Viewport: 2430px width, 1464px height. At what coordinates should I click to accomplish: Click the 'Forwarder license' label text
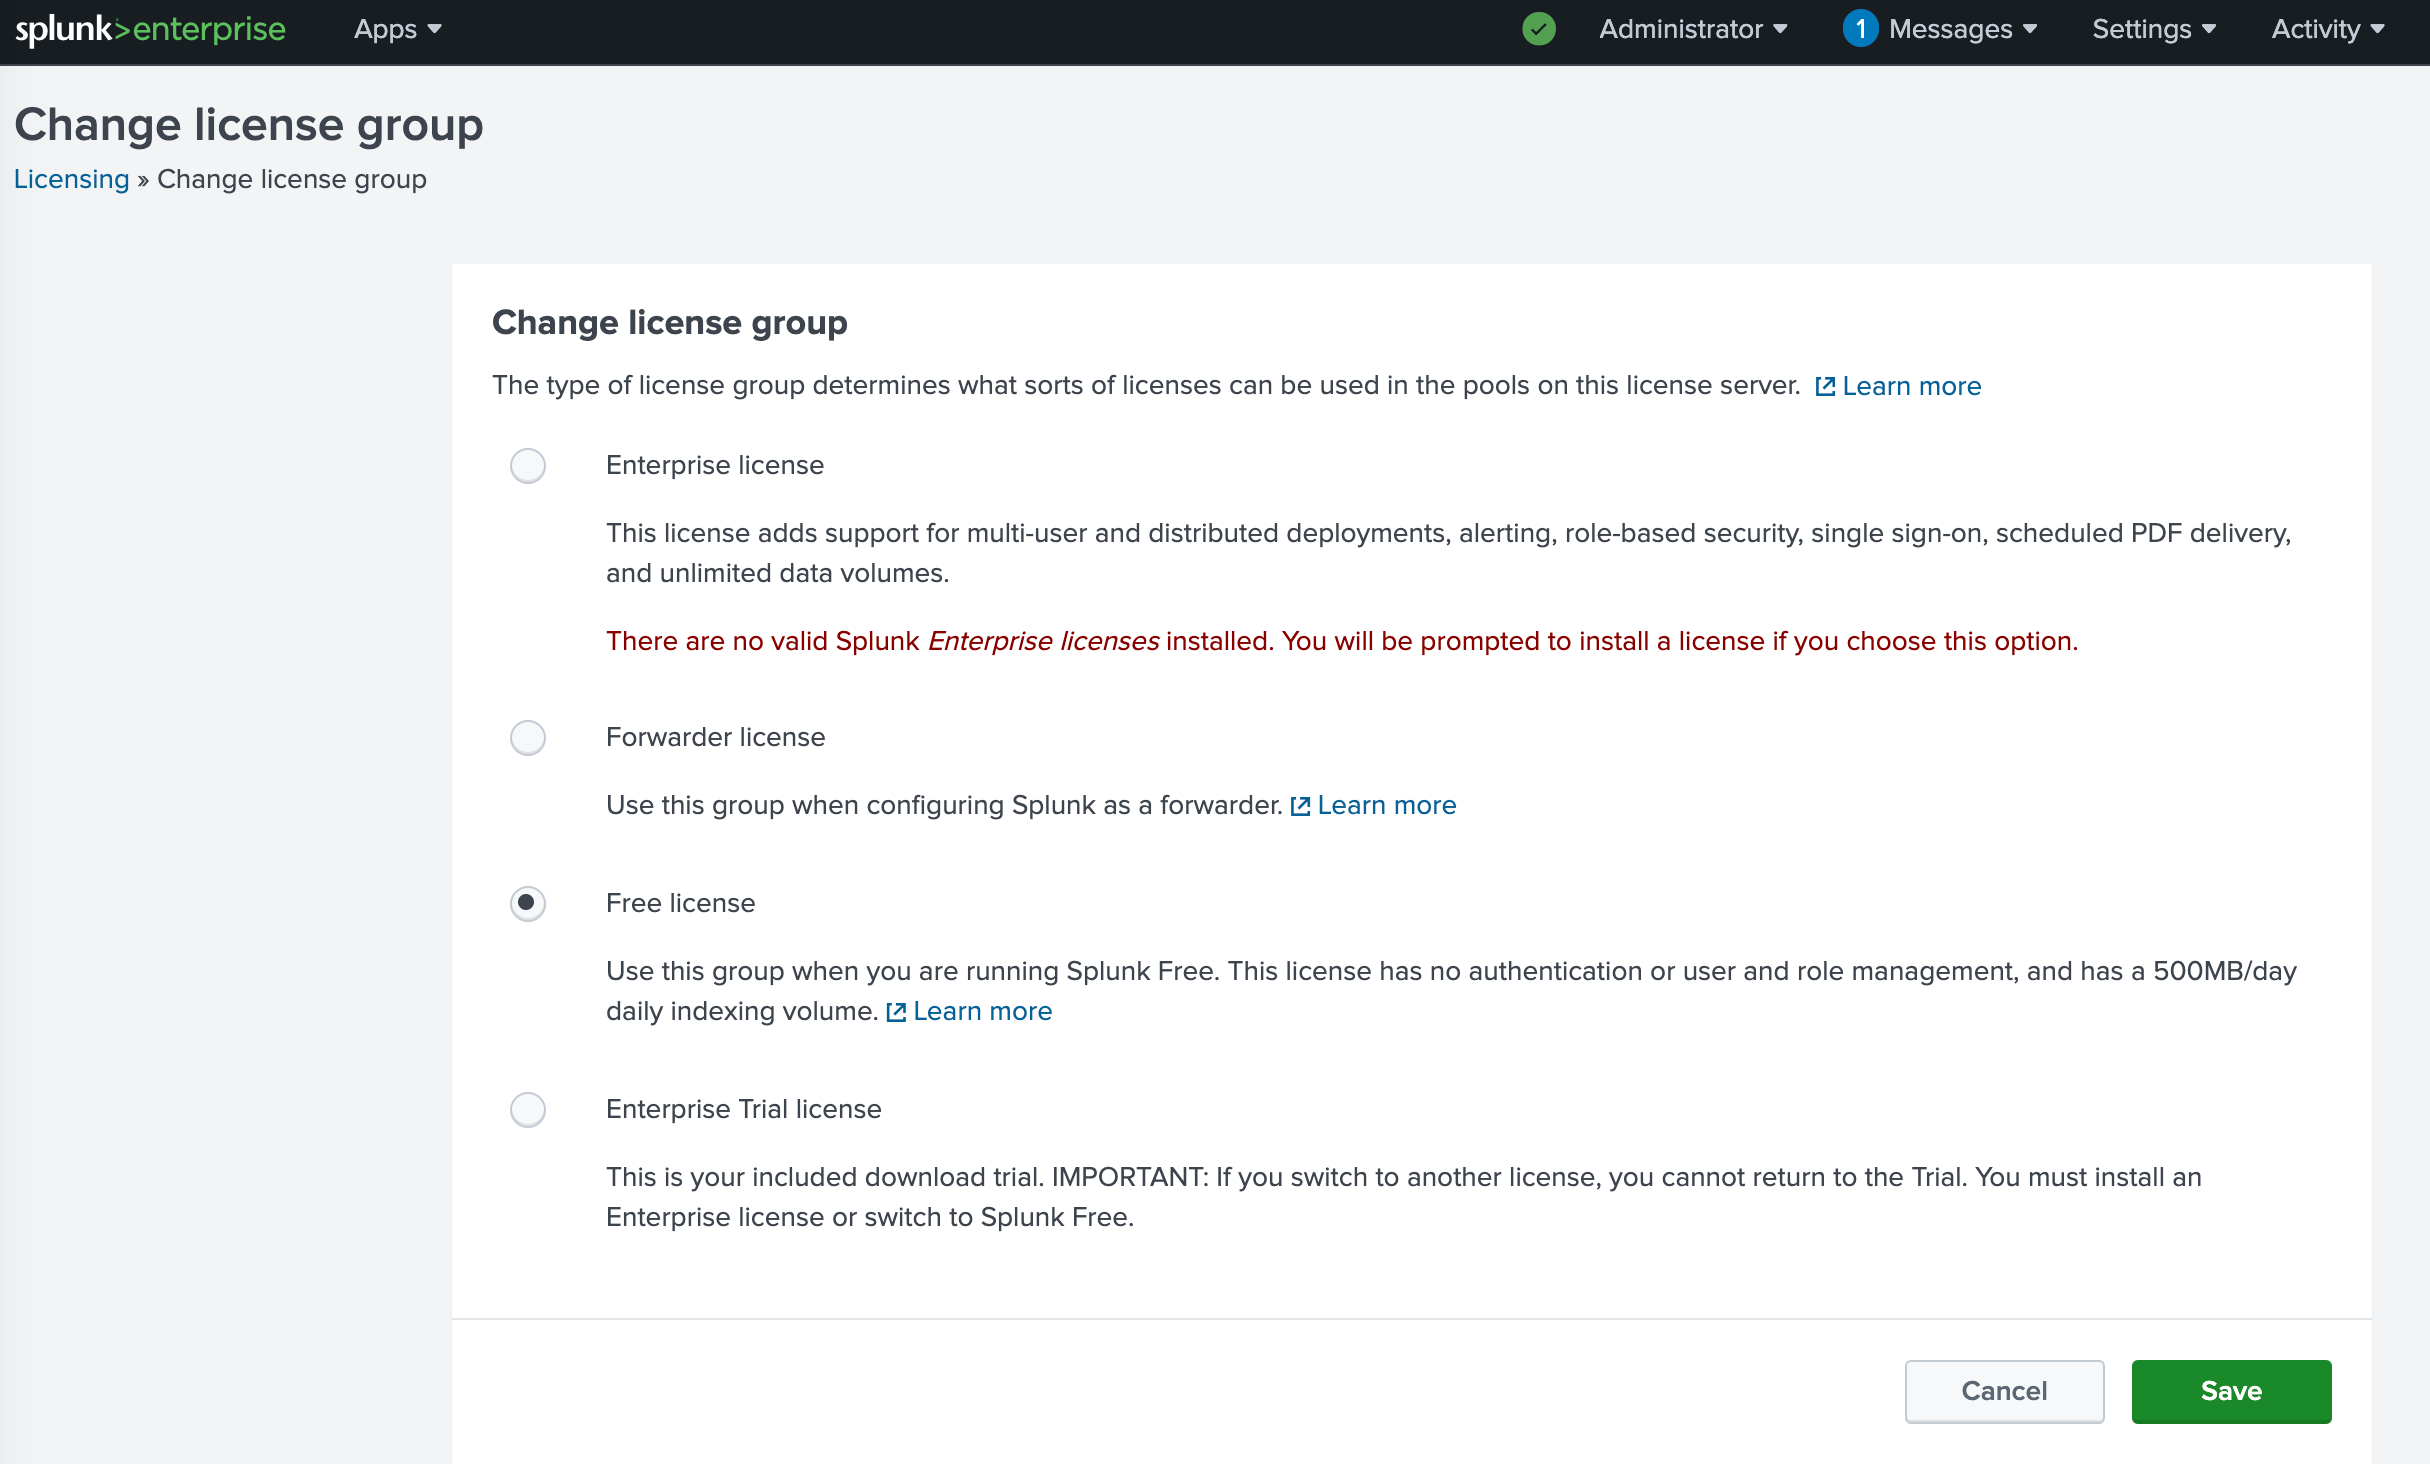point(716,737)
